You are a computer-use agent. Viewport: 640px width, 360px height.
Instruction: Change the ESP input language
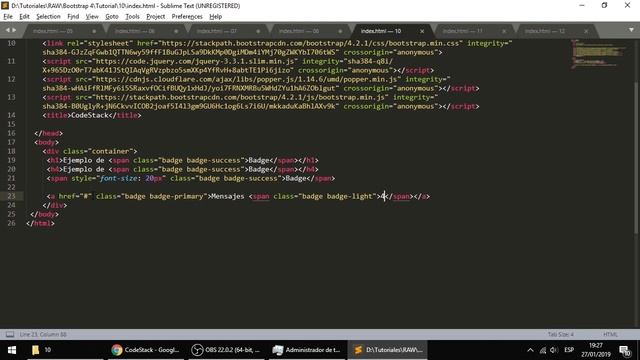569,350
